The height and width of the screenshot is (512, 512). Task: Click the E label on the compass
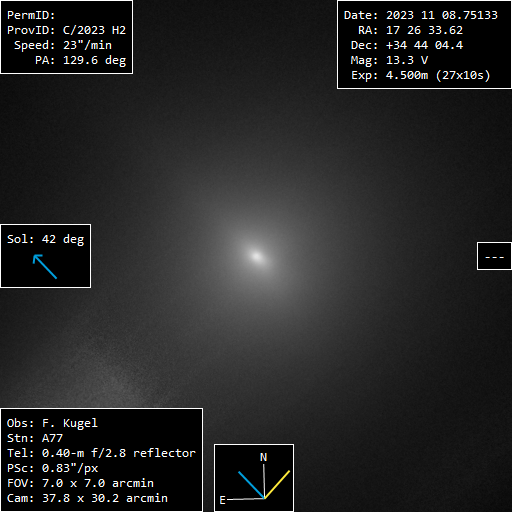222,500
